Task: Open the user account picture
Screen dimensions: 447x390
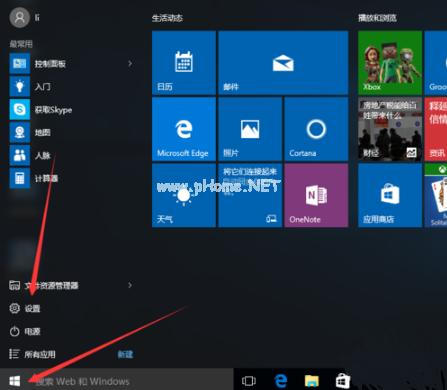Action: click(x=20, y=17)
